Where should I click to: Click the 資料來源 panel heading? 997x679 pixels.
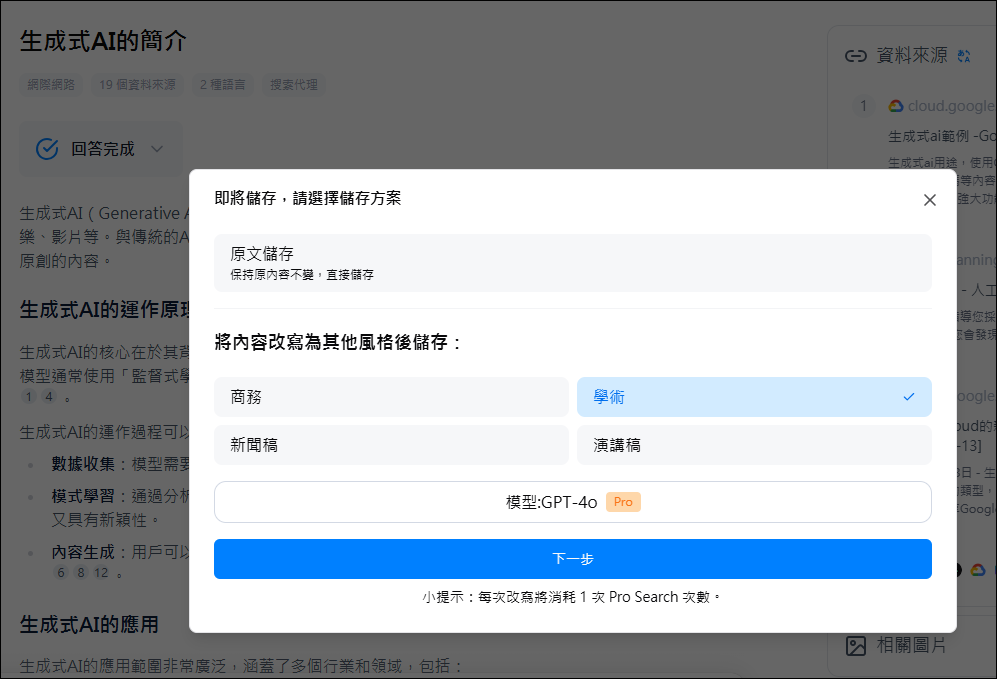tap(912, 56)
